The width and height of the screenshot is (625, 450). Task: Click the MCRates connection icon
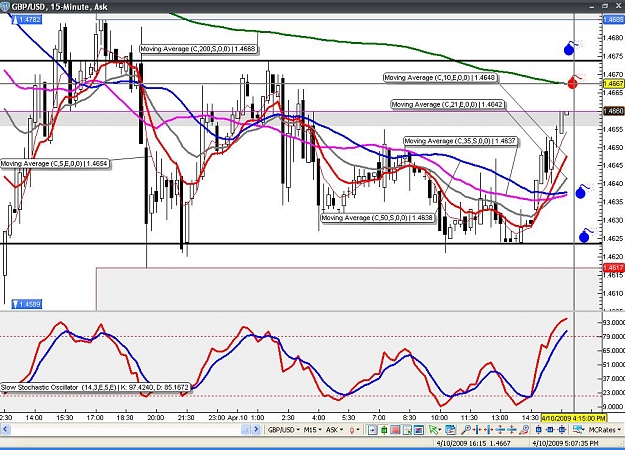click(x=578, y=430)
